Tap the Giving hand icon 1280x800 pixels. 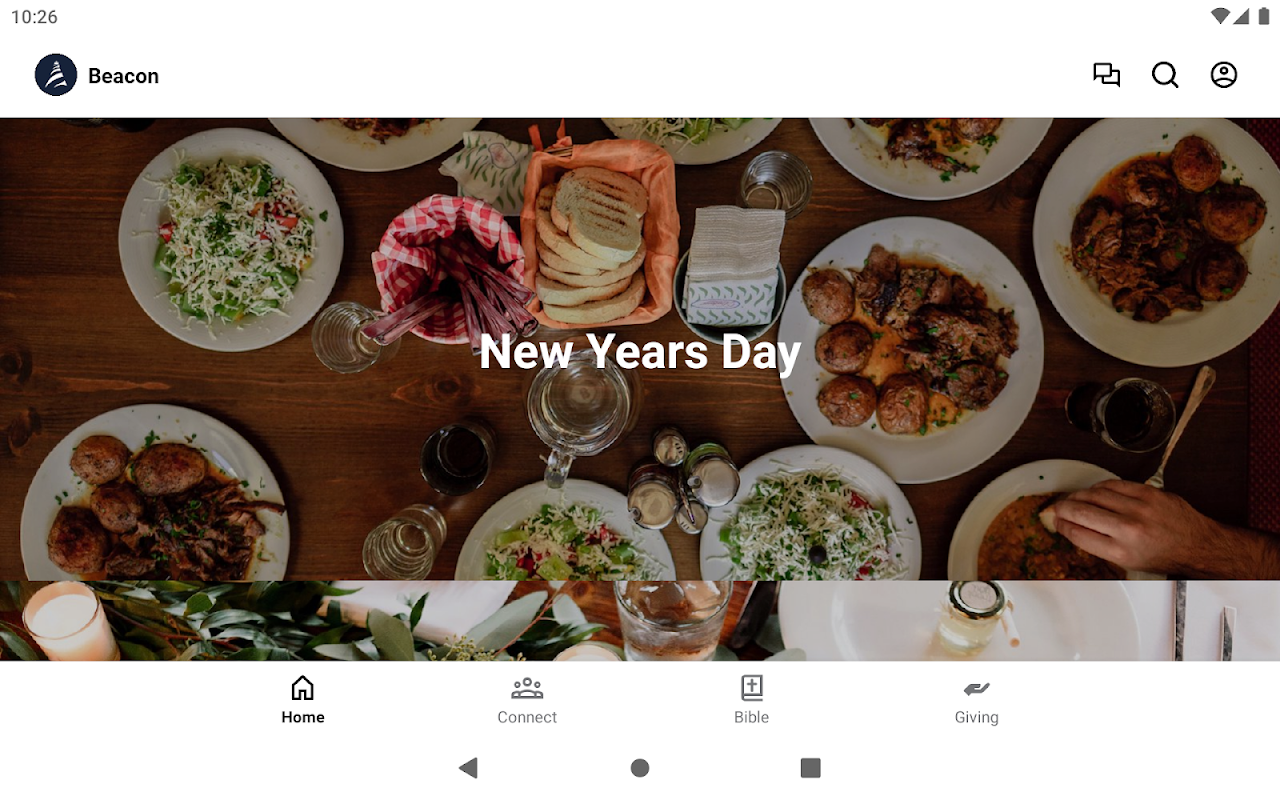pyautogui.click(x=976, y=688)
